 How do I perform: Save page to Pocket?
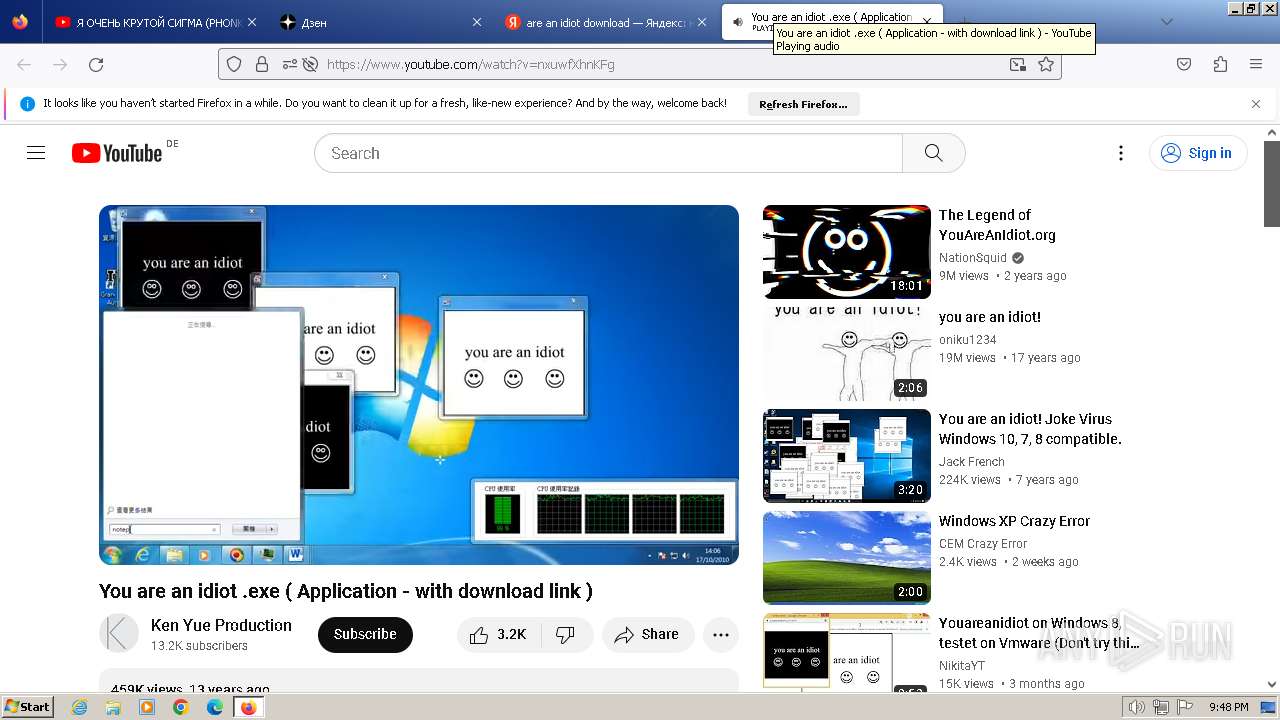pos(1184,64)
